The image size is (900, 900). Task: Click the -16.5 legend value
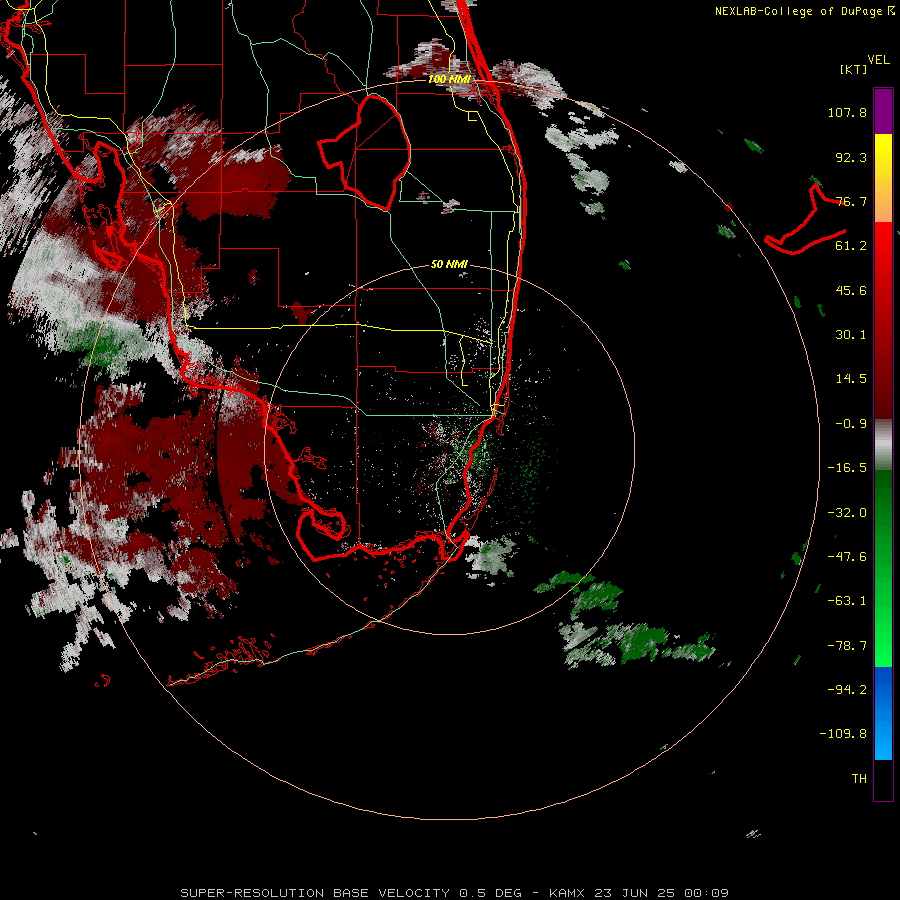[847, 468]
